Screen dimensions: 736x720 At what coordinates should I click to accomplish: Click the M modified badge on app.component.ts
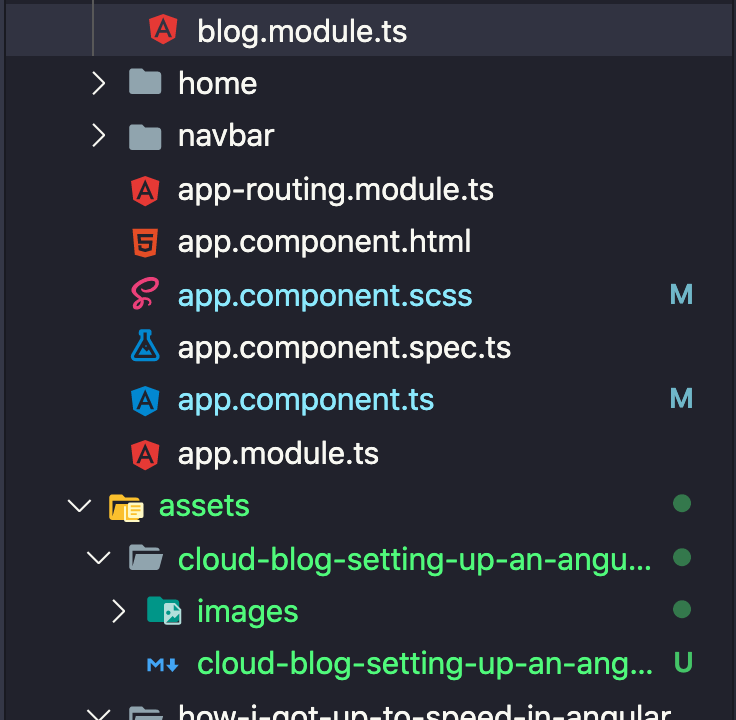click(681, 399)
